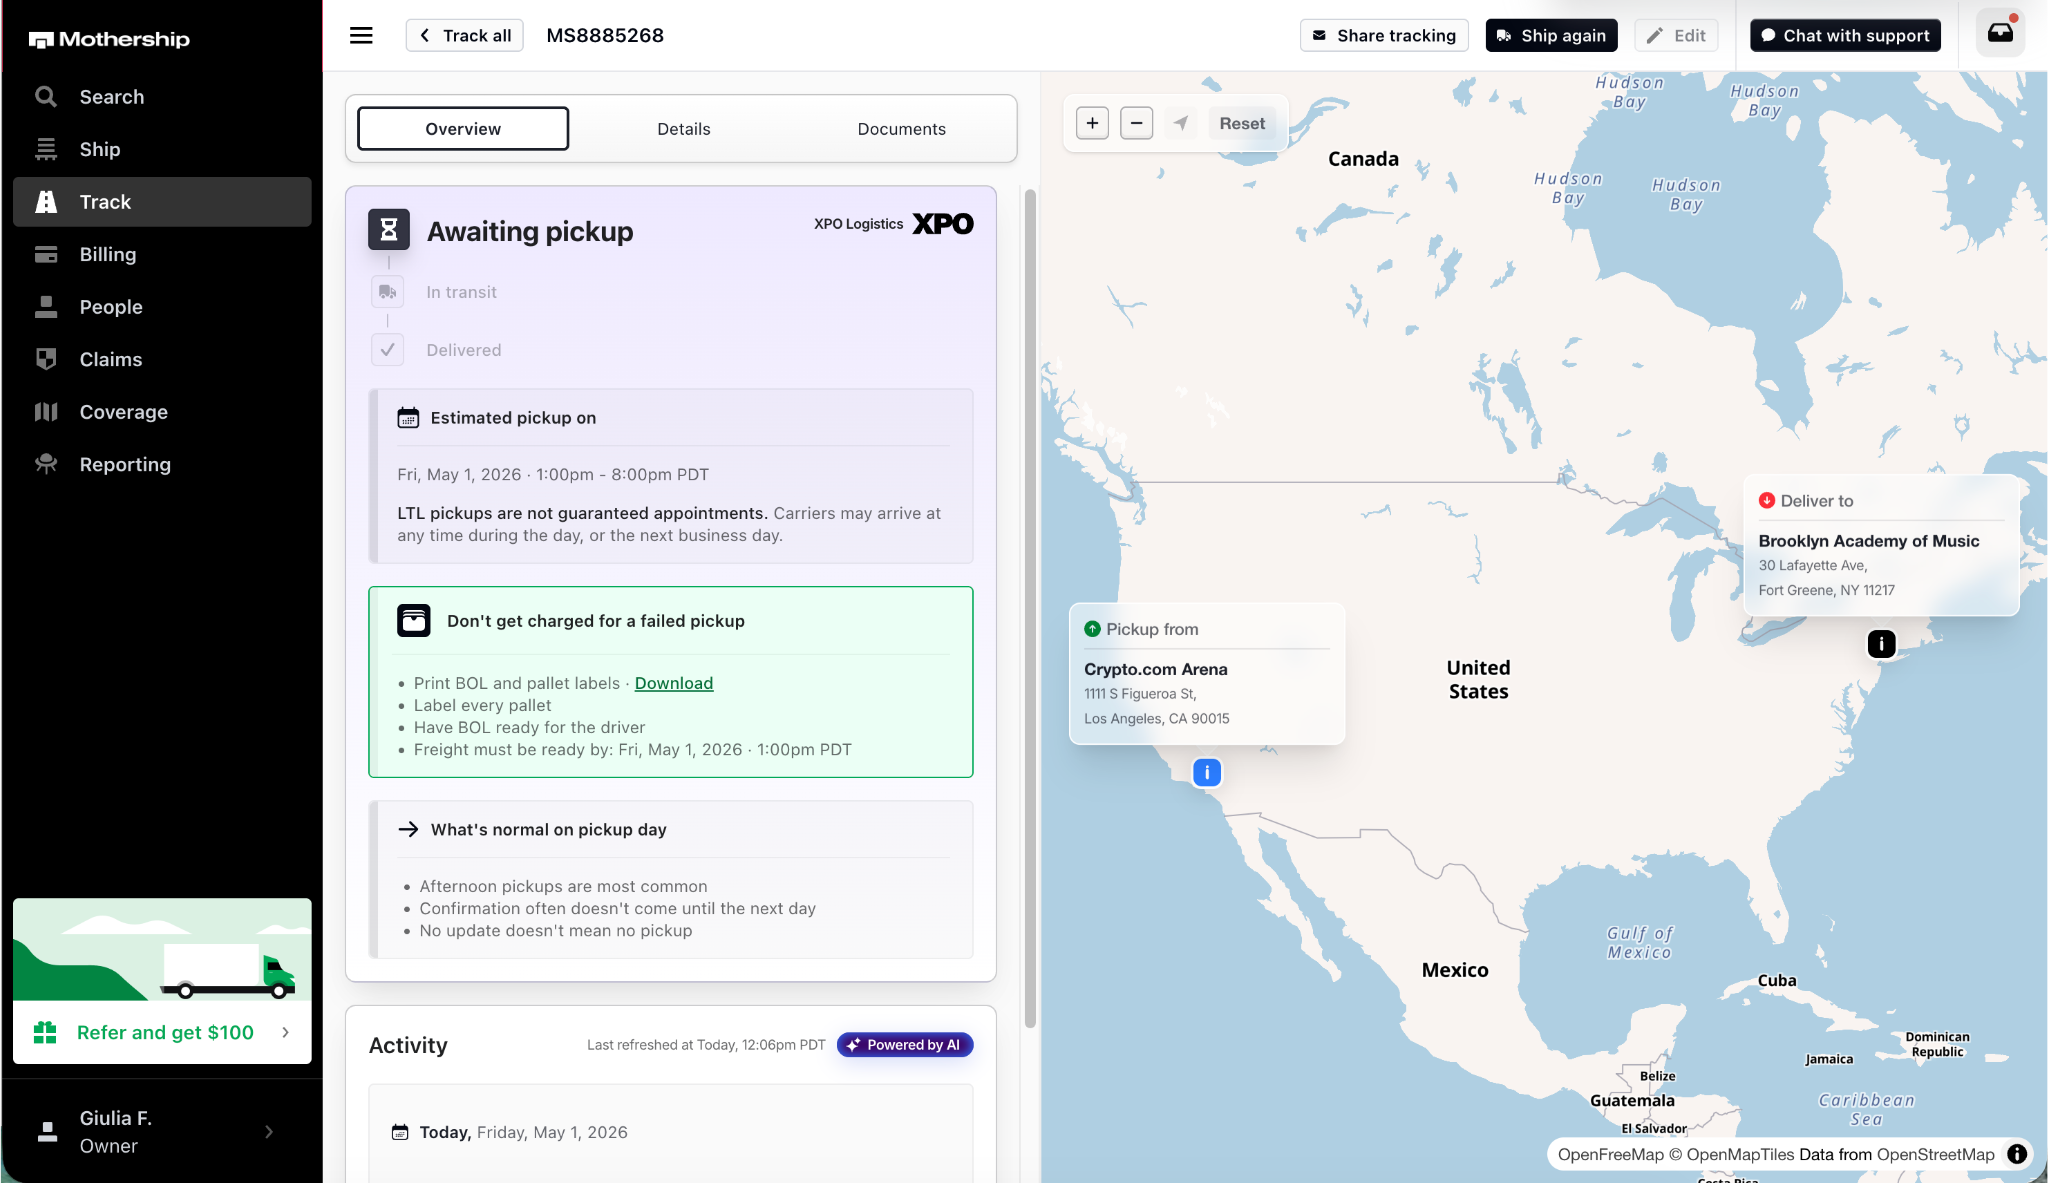2048x1183 pixels.
Task: Click the Share tracking button
Action: (1384, 36)
